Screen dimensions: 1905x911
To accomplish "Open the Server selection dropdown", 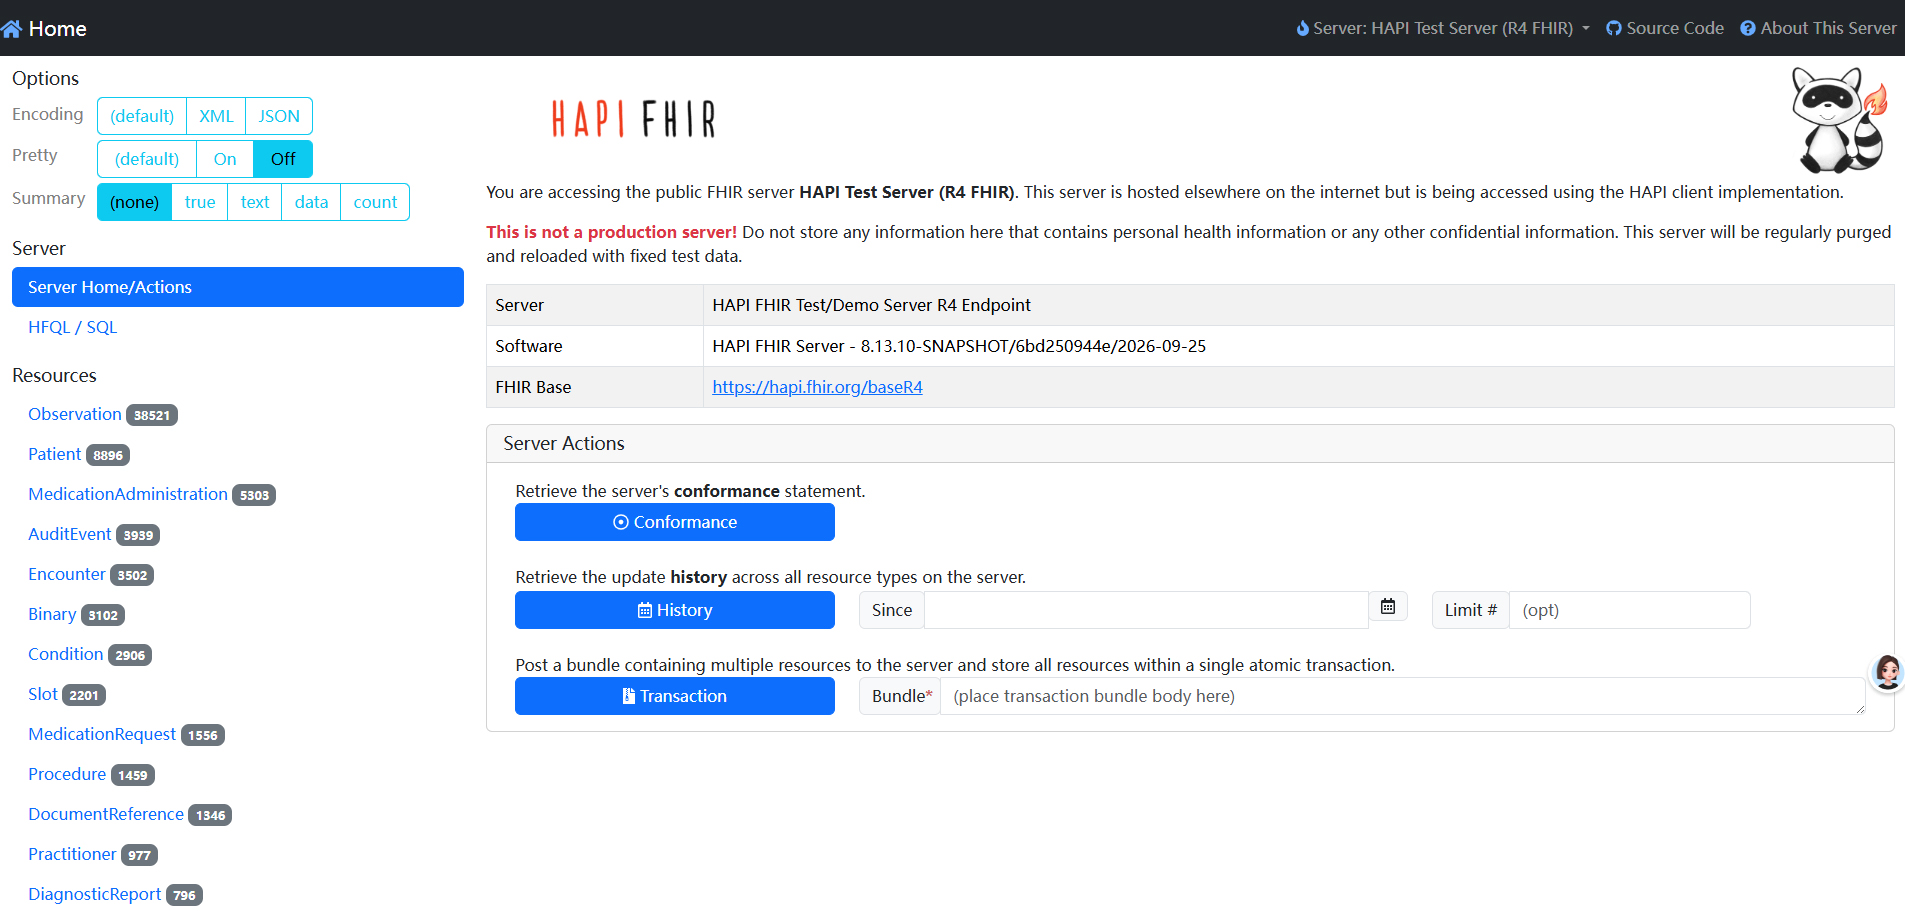I will pyautogui.click(x=1443, y=28).
